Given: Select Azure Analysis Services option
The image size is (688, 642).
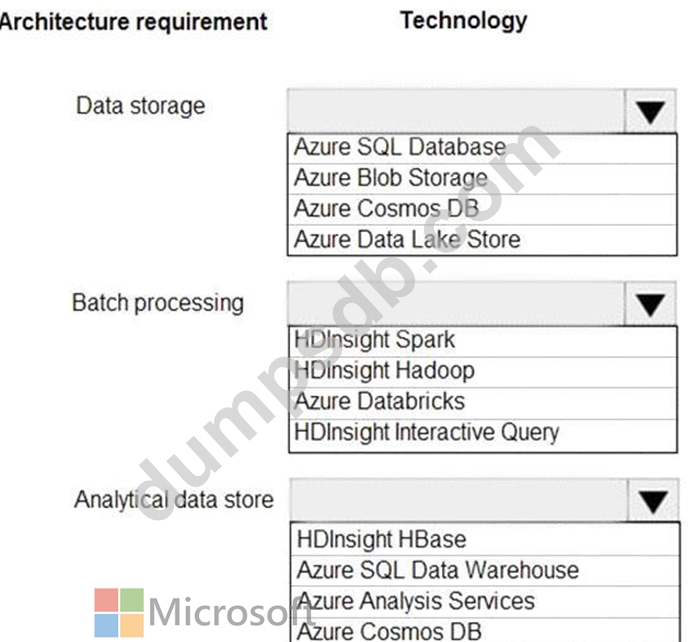Looking at the screenshot, I should coord(416,602).
